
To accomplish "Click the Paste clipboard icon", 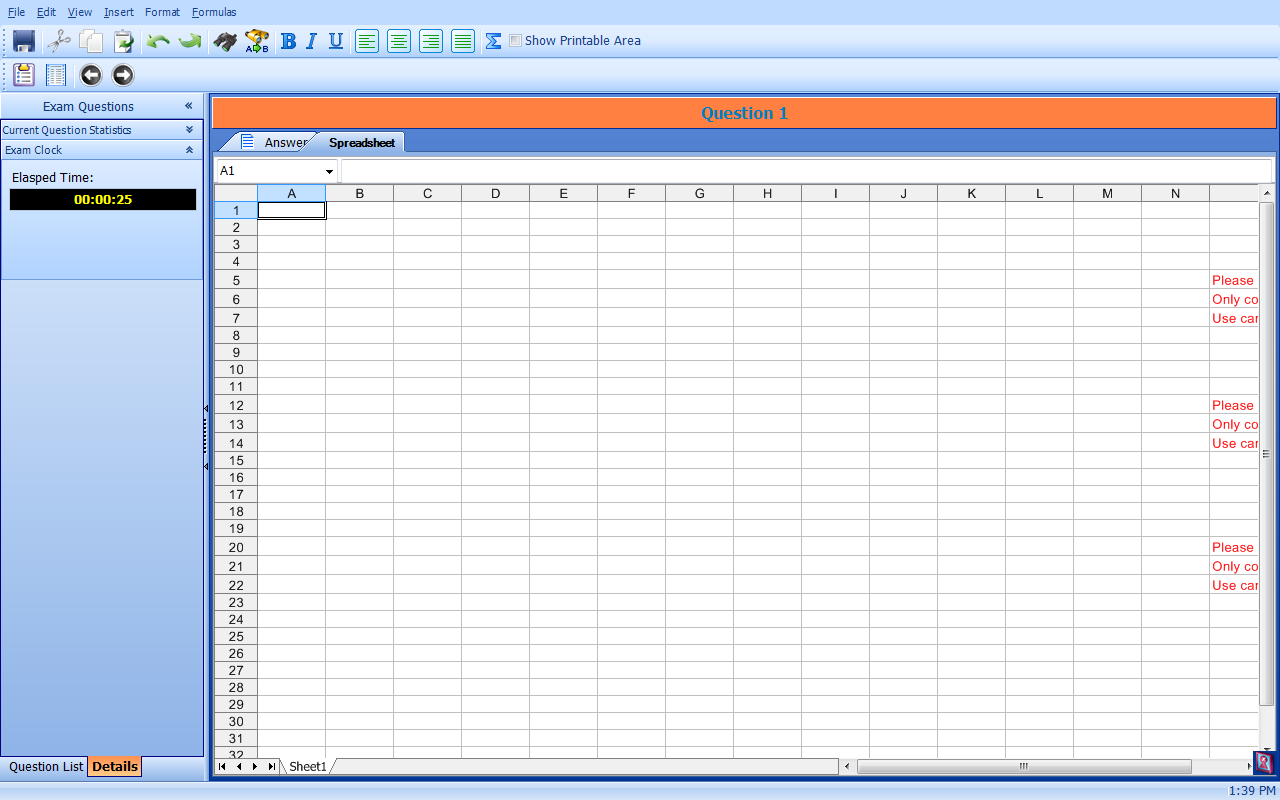I will click(123, 41).
